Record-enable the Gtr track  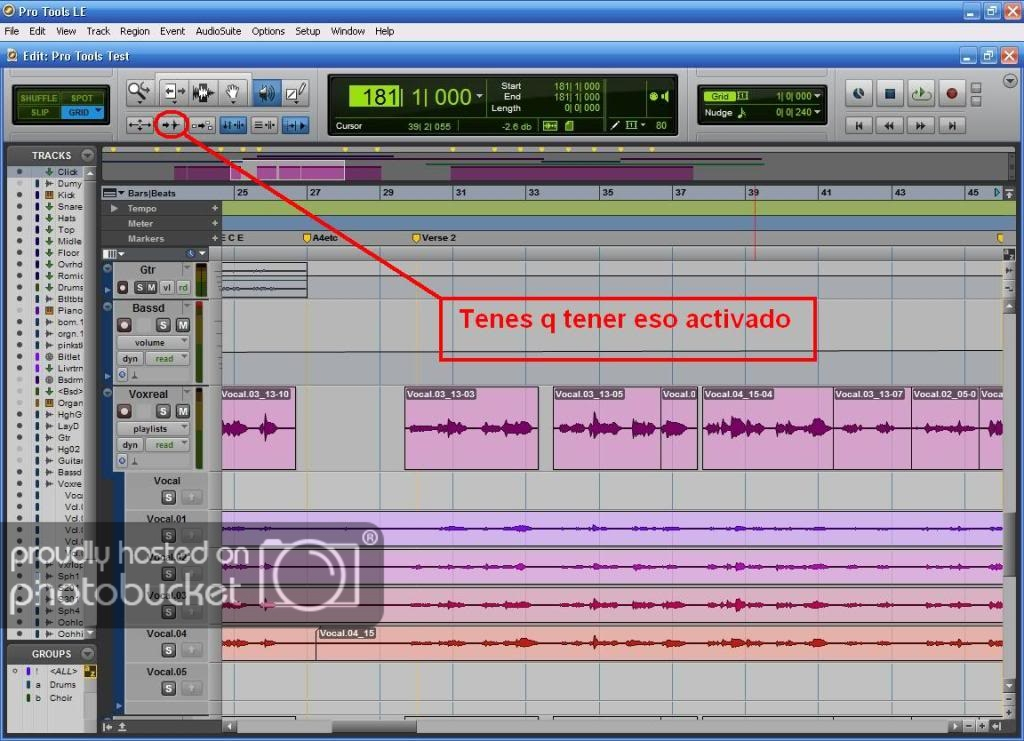click(123, 287)
